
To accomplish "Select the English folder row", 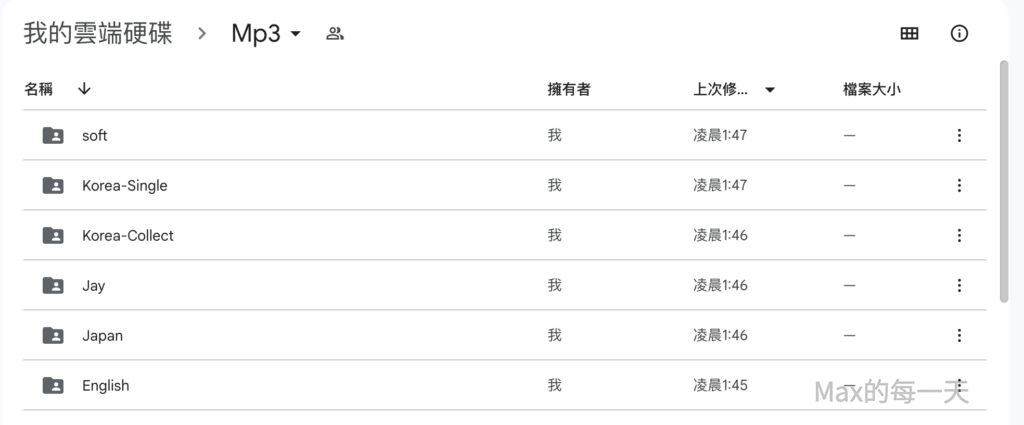I will click(x=300, y=386).
